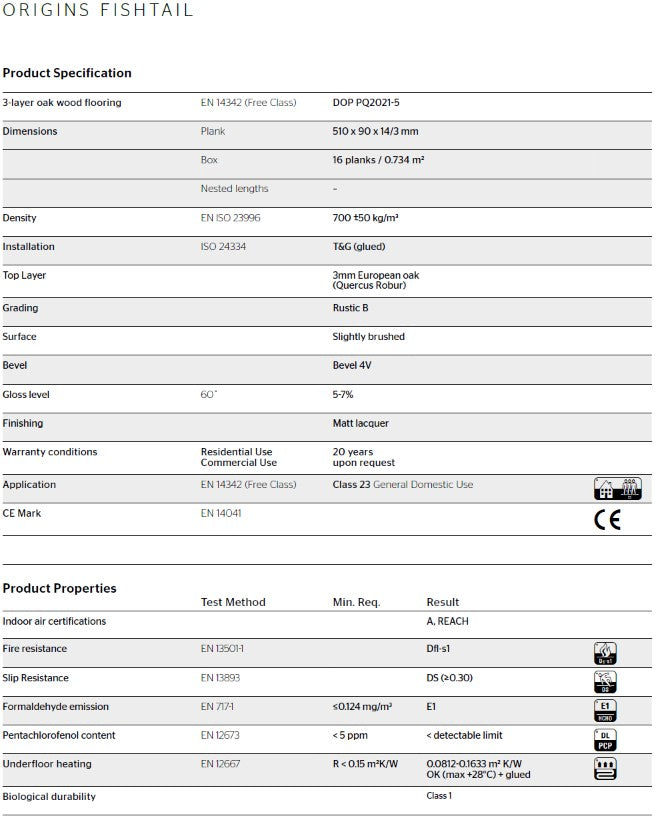Click the EN 14041 CE Mark standard
Screen dimensions: 657x826
(x=221, y=513)
